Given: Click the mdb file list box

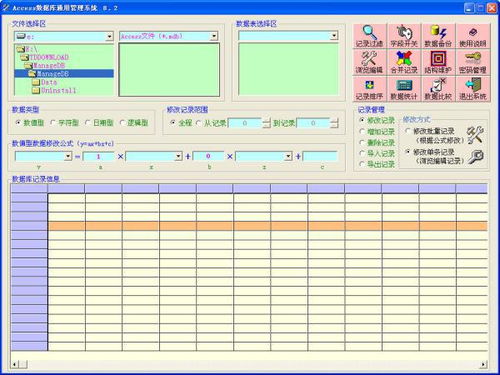Looking at the screenshot, I should [169, 70].
